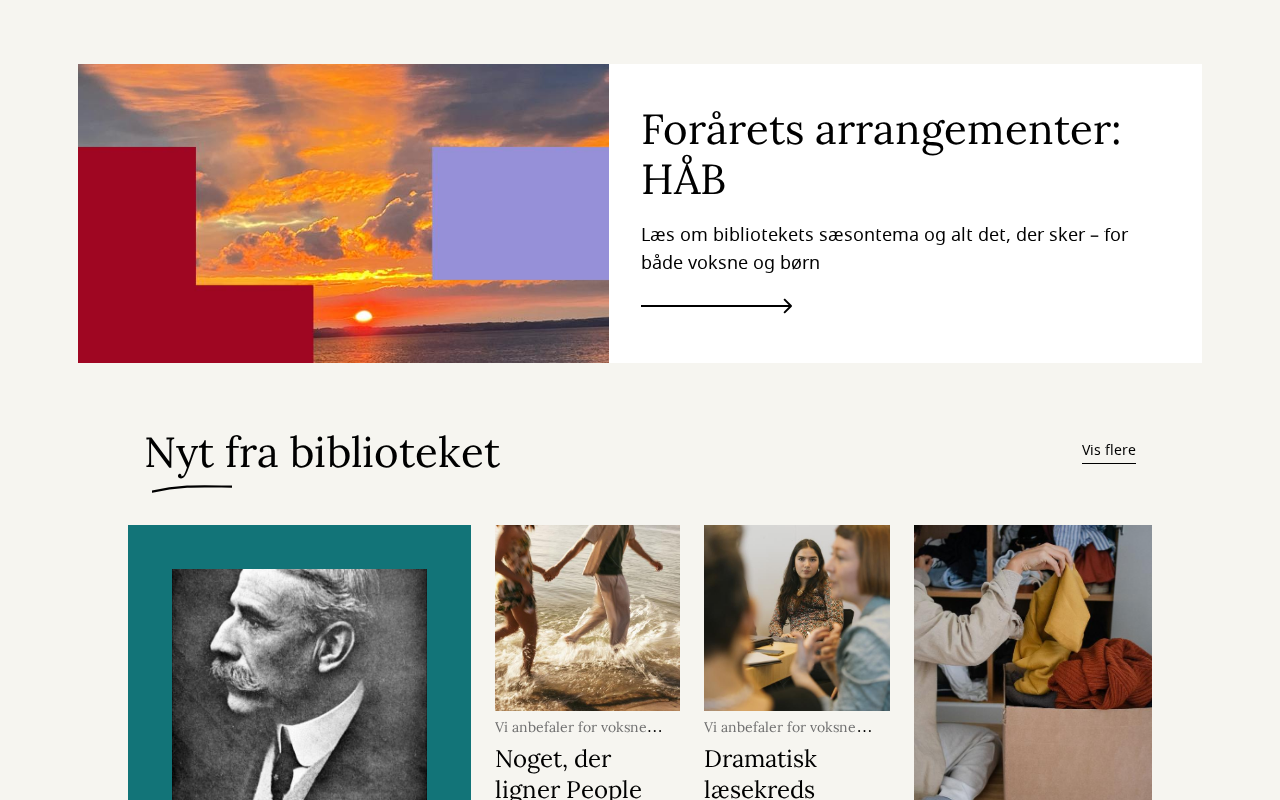Image resolution: width=1280 pixels, height=800 pixels.
Task: Click the setting sun in banner photo
Action: pos(363,317)
